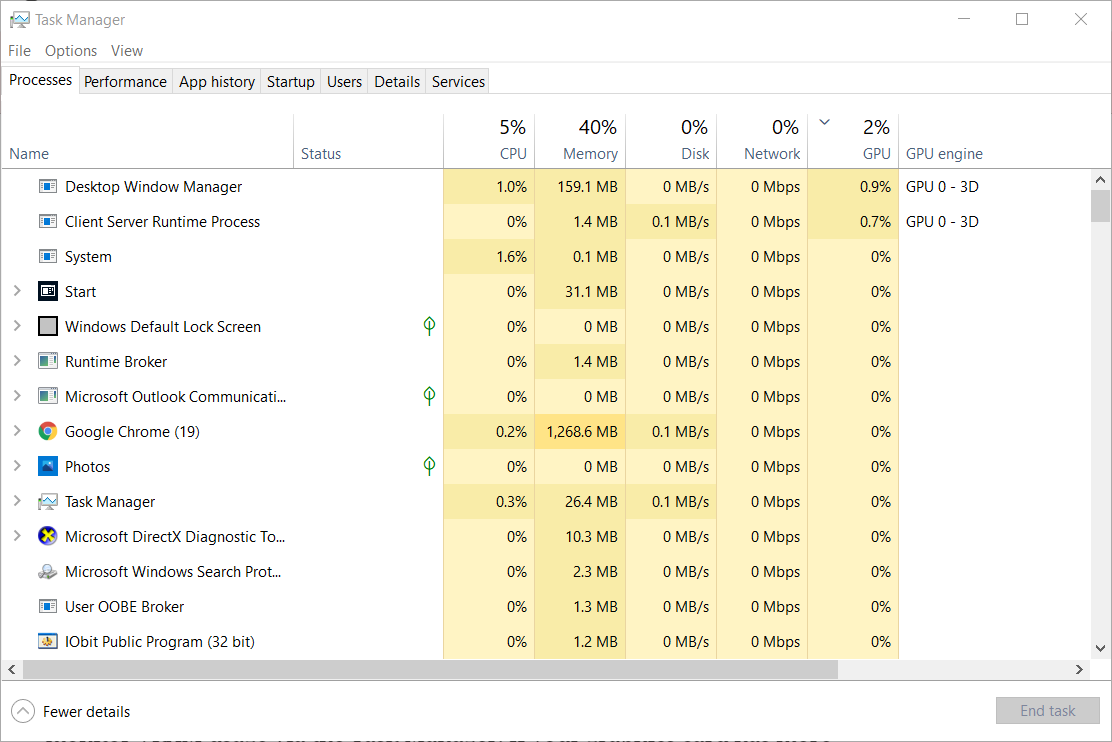Expand Microsoft DirectX Diagnostic Tool group

(x=17, y=536)
